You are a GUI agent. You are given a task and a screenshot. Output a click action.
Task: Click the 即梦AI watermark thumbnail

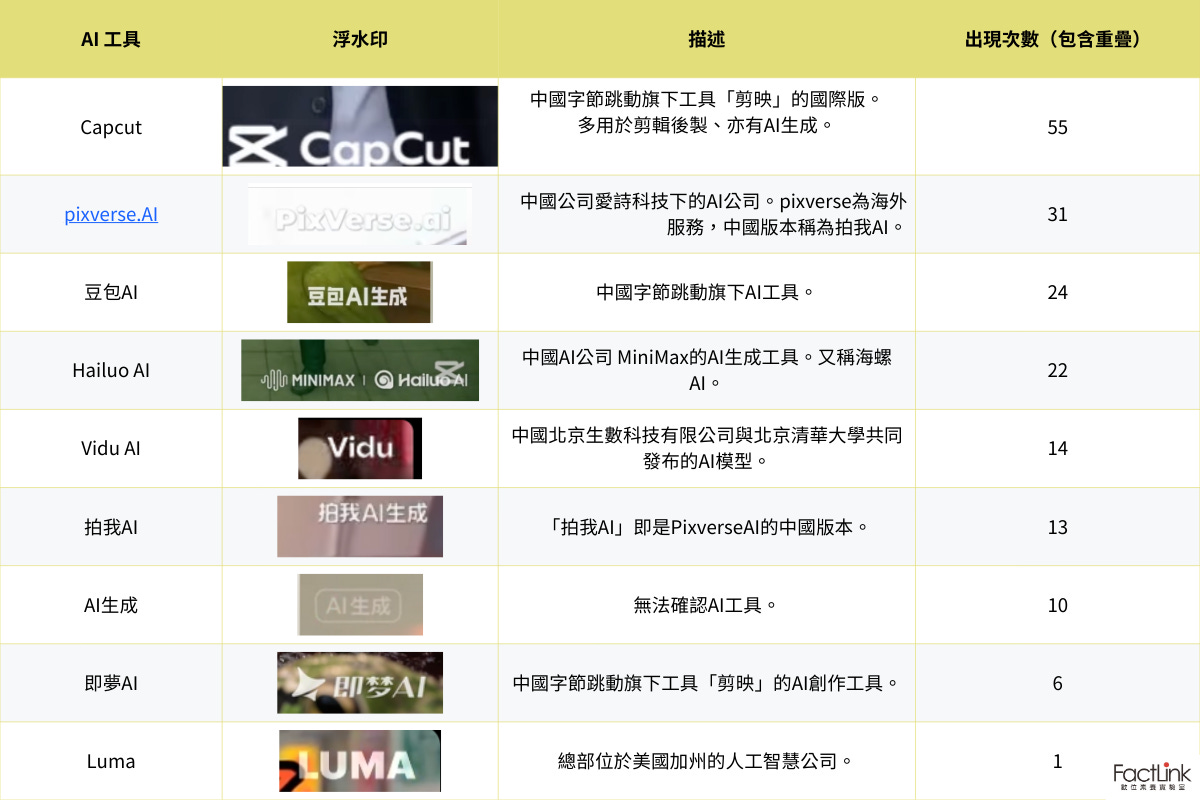pos(360,682)
